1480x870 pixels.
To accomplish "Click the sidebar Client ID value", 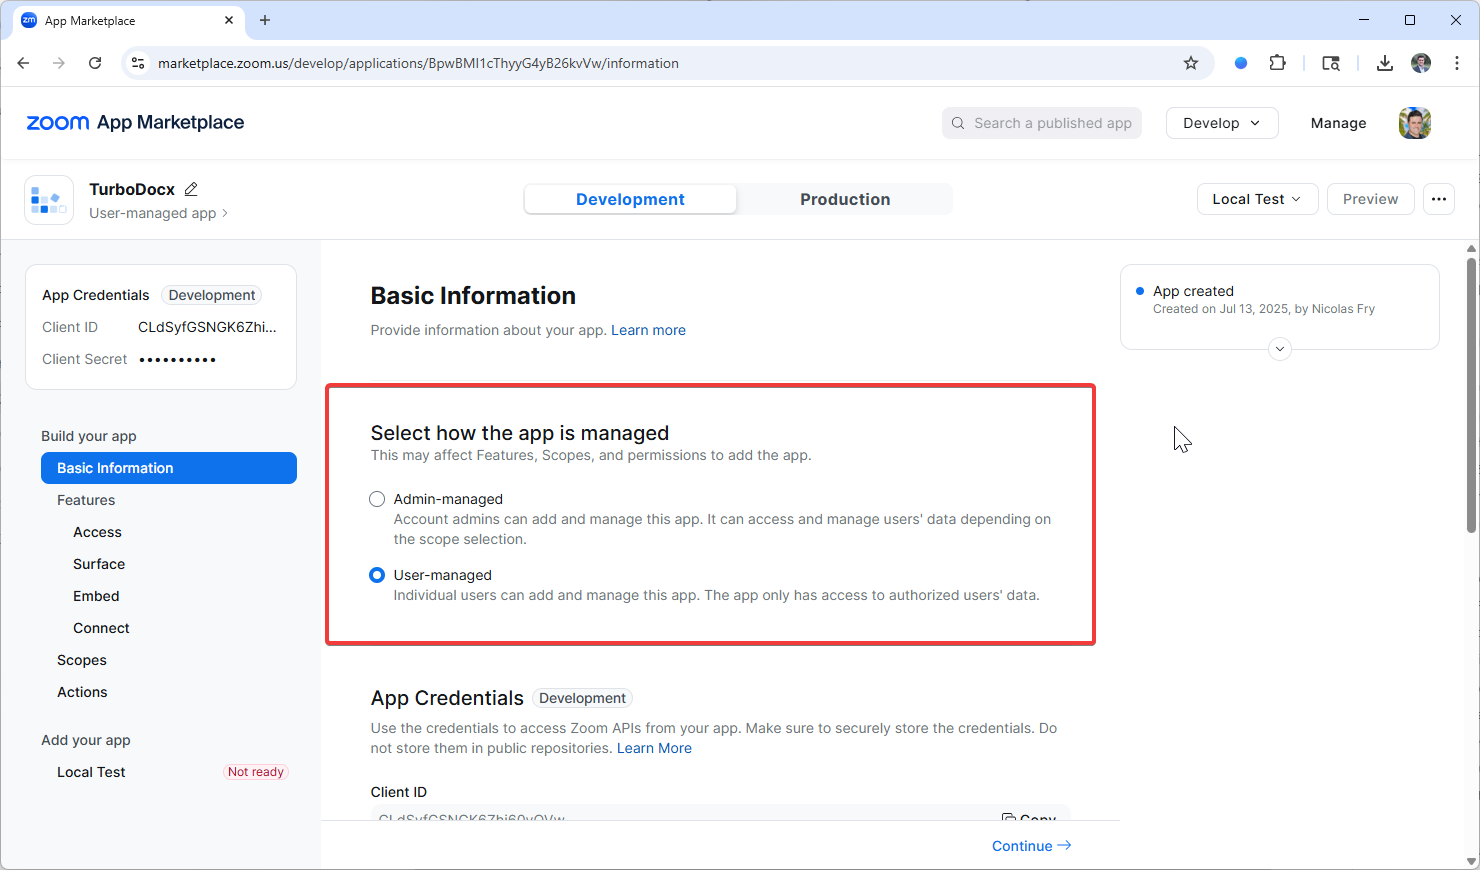I will coord(207,327).
